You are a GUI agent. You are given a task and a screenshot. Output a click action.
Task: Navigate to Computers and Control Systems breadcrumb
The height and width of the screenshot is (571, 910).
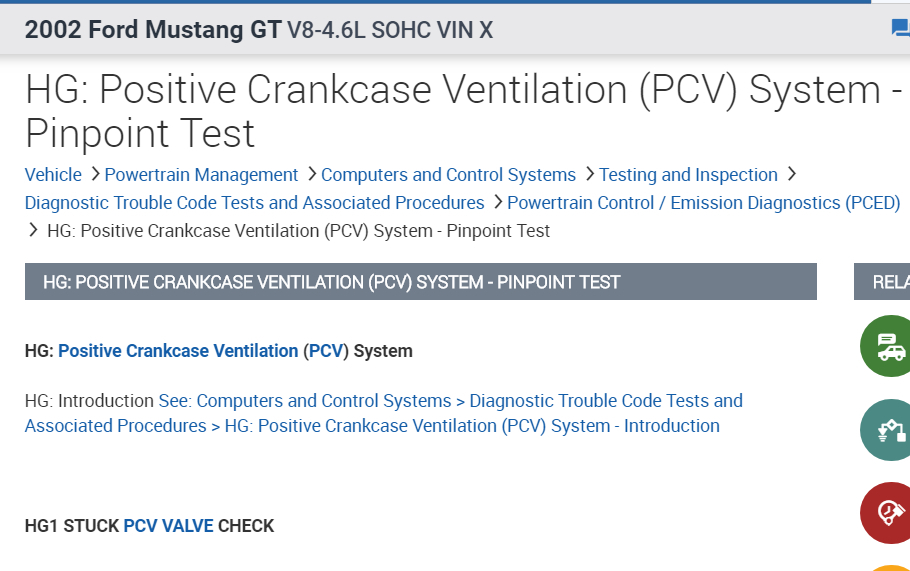pyautogui.click(x=448, y=175)
